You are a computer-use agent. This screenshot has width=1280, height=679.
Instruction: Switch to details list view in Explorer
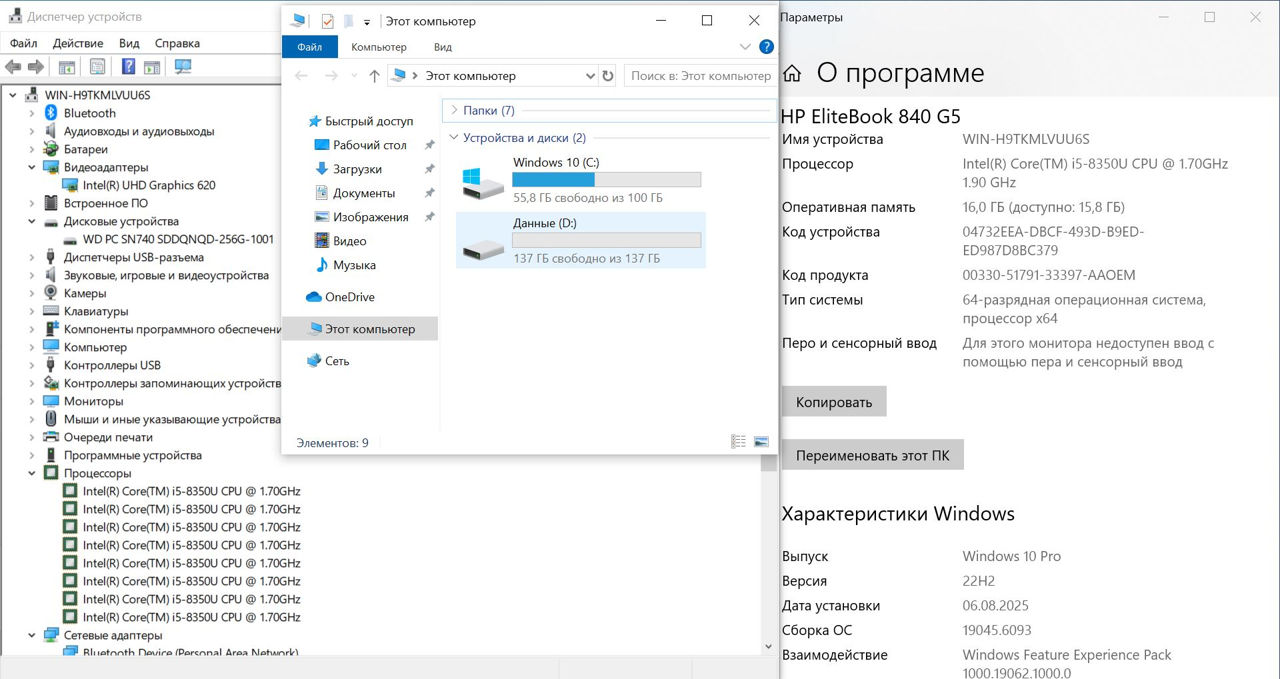(739, 442)
